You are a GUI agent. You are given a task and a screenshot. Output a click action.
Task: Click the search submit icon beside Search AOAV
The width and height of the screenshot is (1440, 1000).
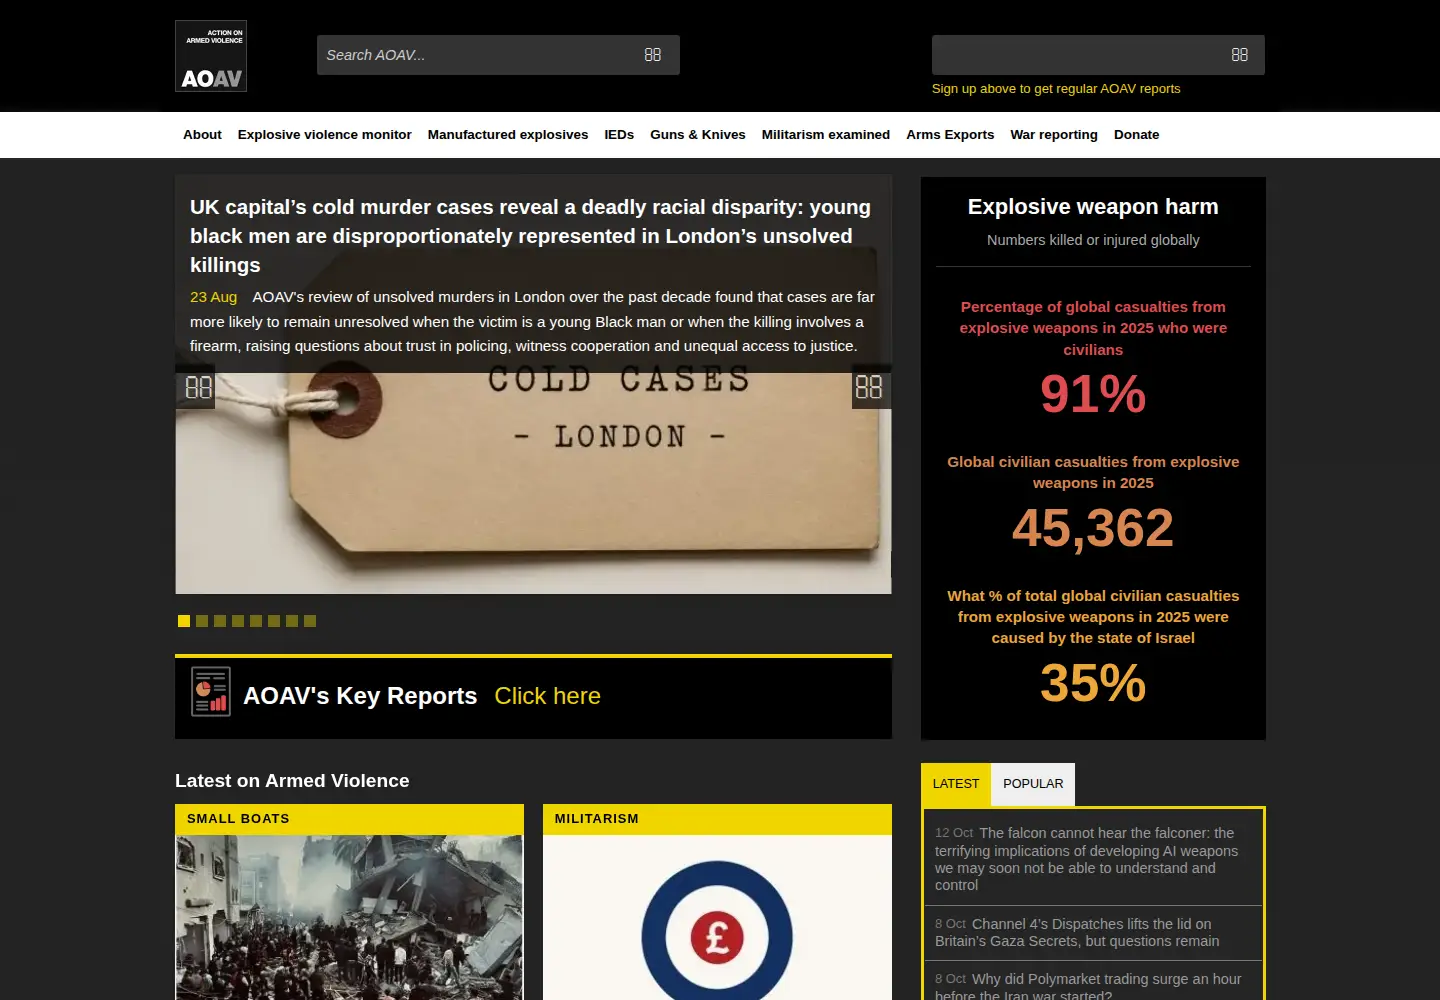point(653,55)
